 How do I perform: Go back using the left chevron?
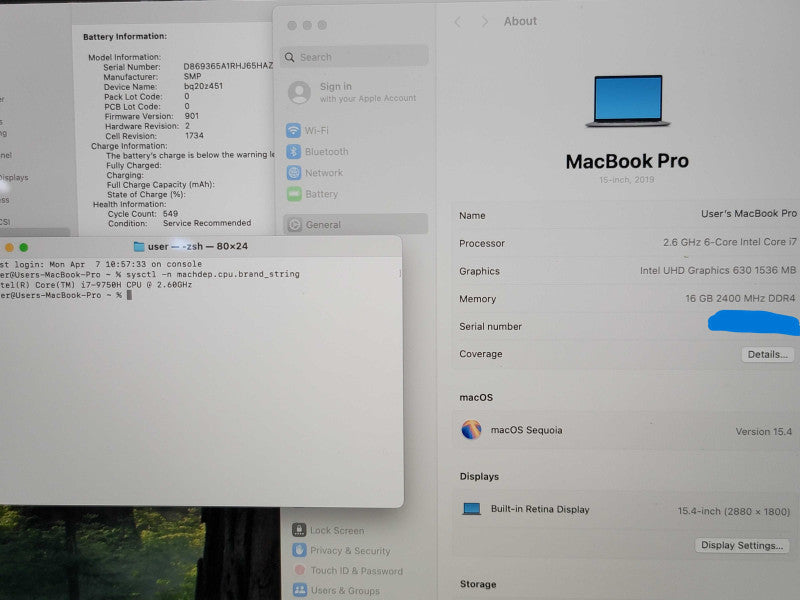coord(458,22)
